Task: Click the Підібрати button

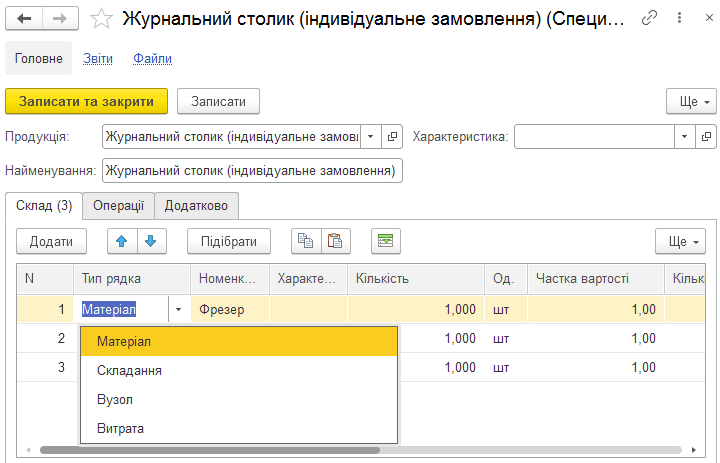Action: click(x=229, y=241)
